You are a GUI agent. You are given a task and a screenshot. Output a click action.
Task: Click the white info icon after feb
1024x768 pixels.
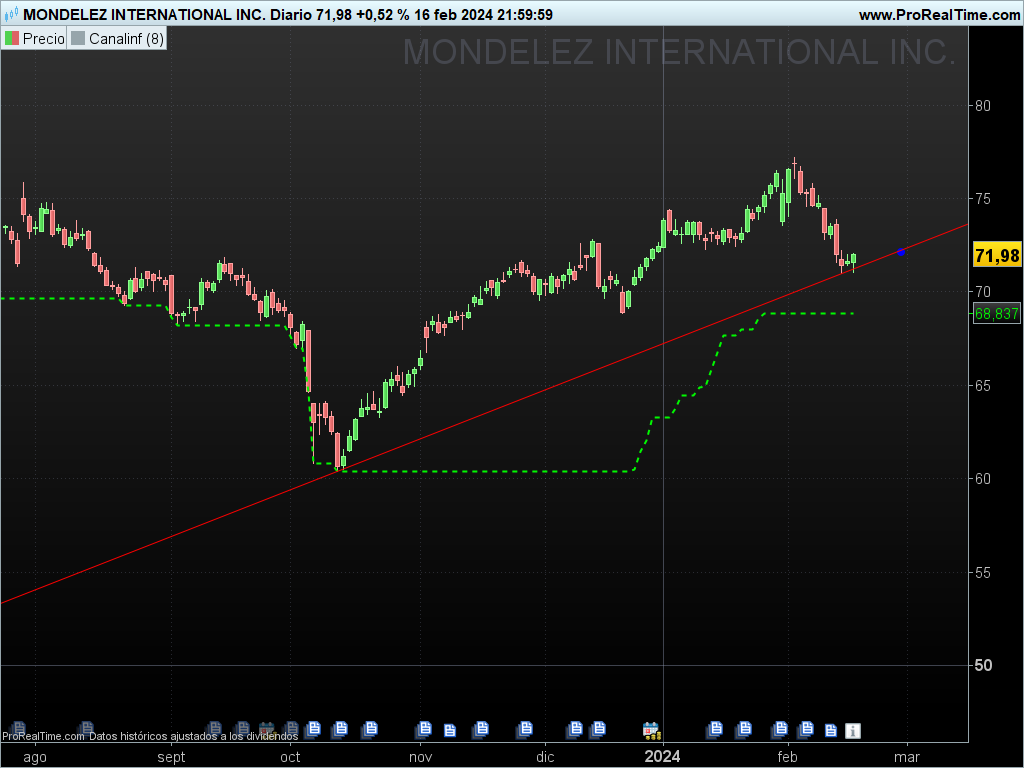click(852, 730)
